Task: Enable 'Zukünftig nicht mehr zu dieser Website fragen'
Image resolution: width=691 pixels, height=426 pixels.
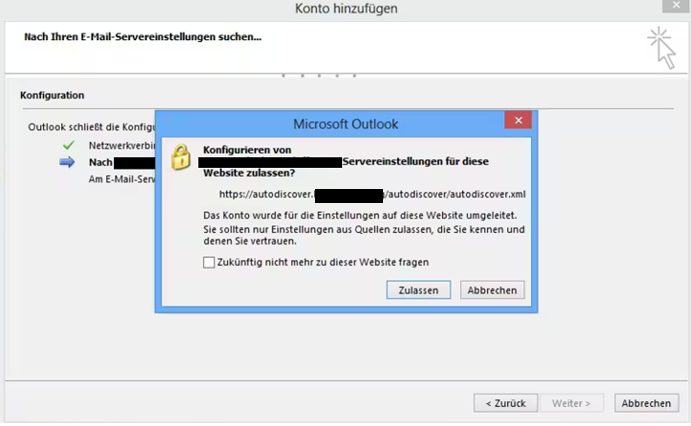Action: [x=209, y=262]
